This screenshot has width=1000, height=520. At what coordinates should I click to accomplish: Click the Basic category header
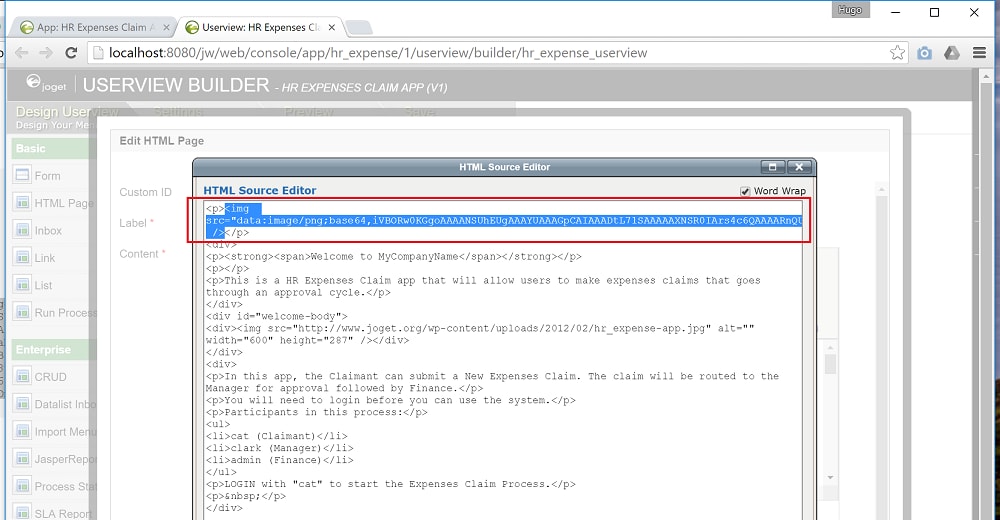pyautogui.click(x=54, y=148)
